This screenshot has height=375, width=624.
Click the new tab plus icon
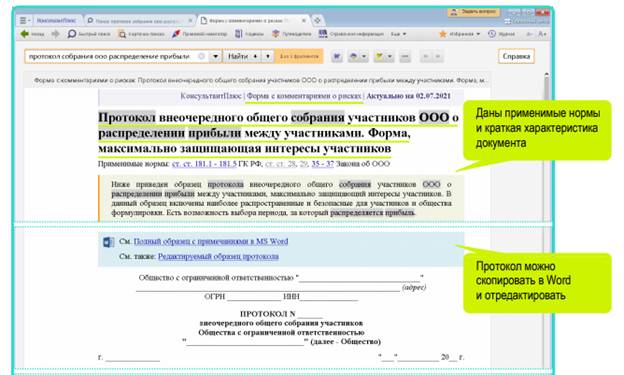pyautogui.click(x=317, y=20)
